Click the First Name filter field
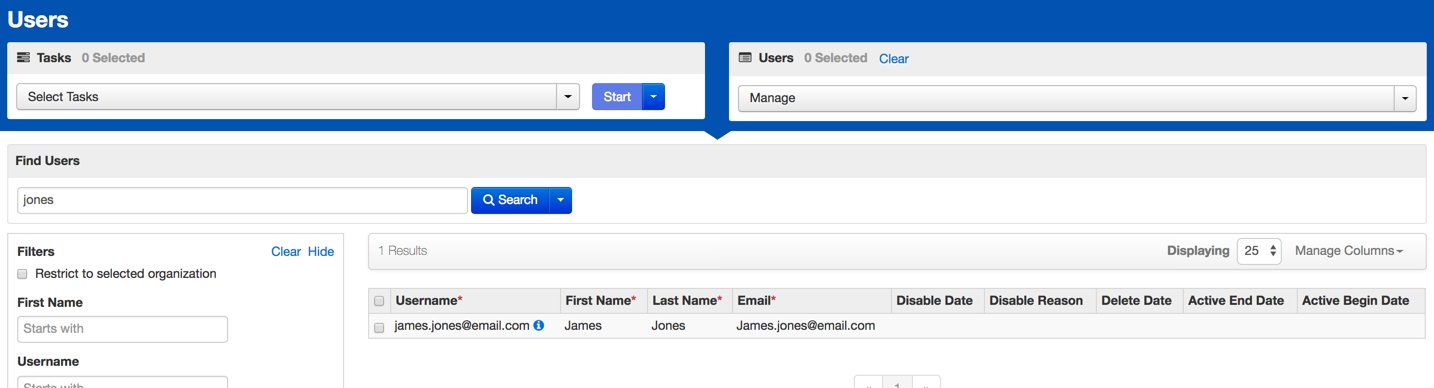This screenshot has width=1434, height=388. (x=122, y=329)
